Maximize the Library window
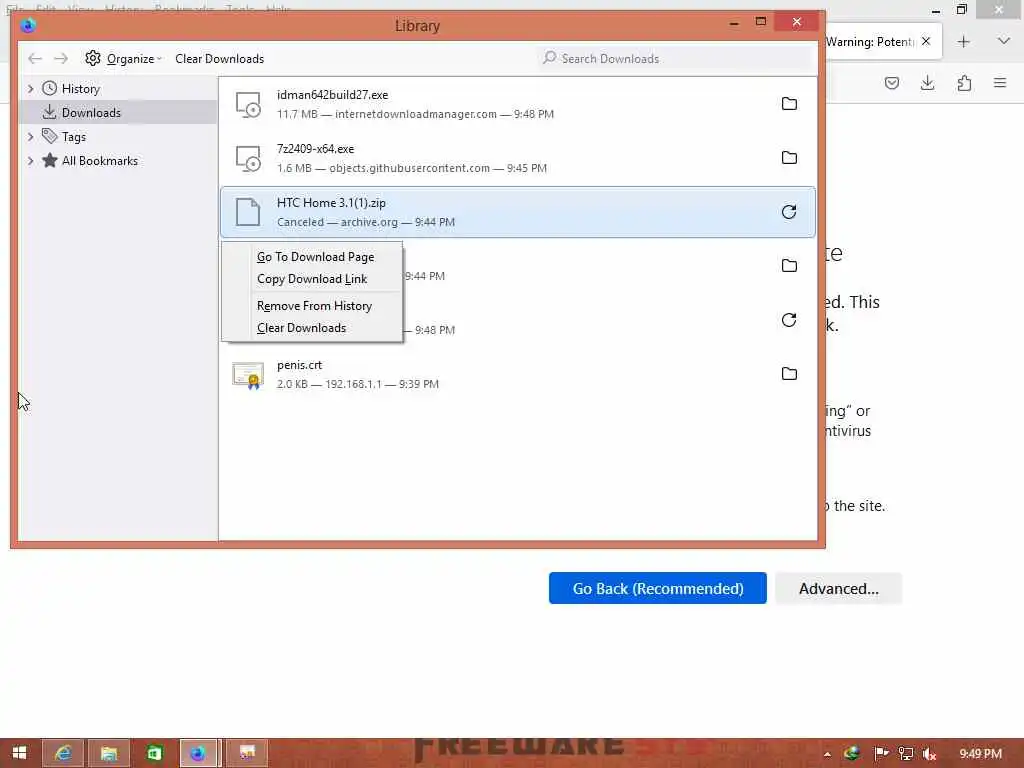Screen dimensions: 1024x768 click(x=761, y=22)
